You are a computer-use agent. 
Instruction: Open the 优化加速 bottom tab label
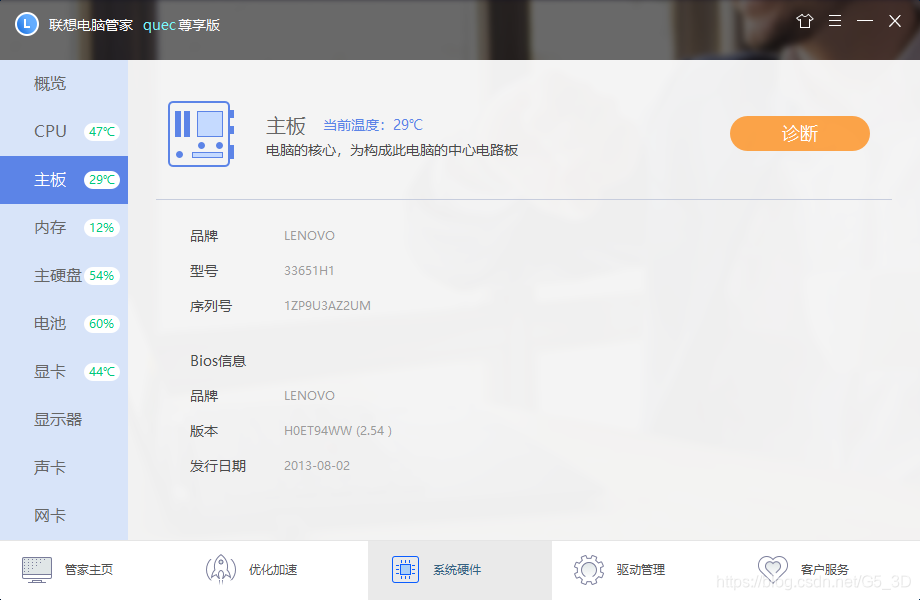pyautogui.click(x=273, y=570)
